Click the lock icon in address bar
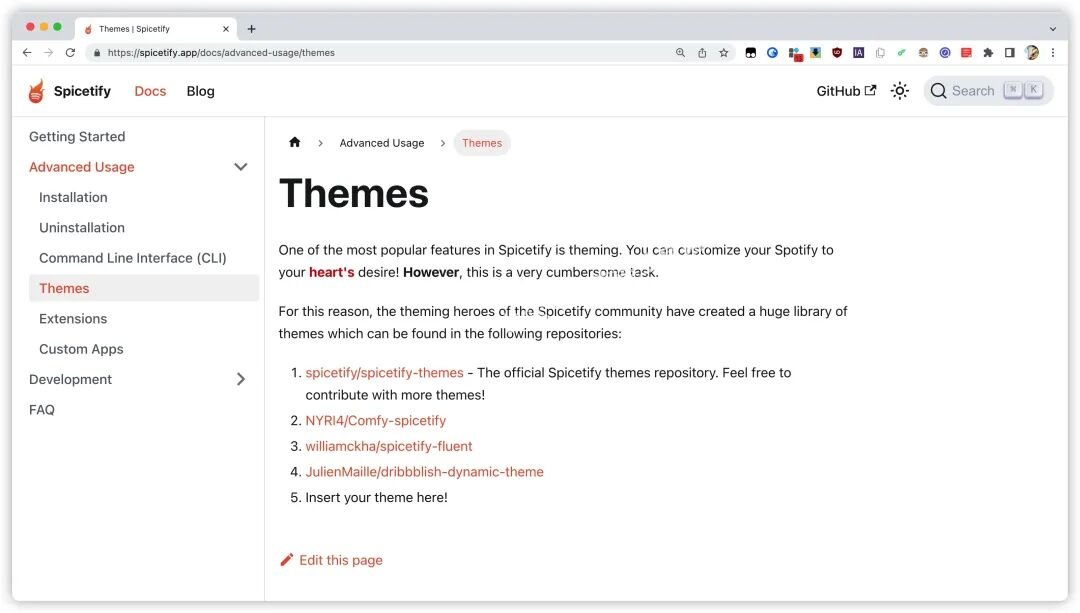 pos(96,52)
